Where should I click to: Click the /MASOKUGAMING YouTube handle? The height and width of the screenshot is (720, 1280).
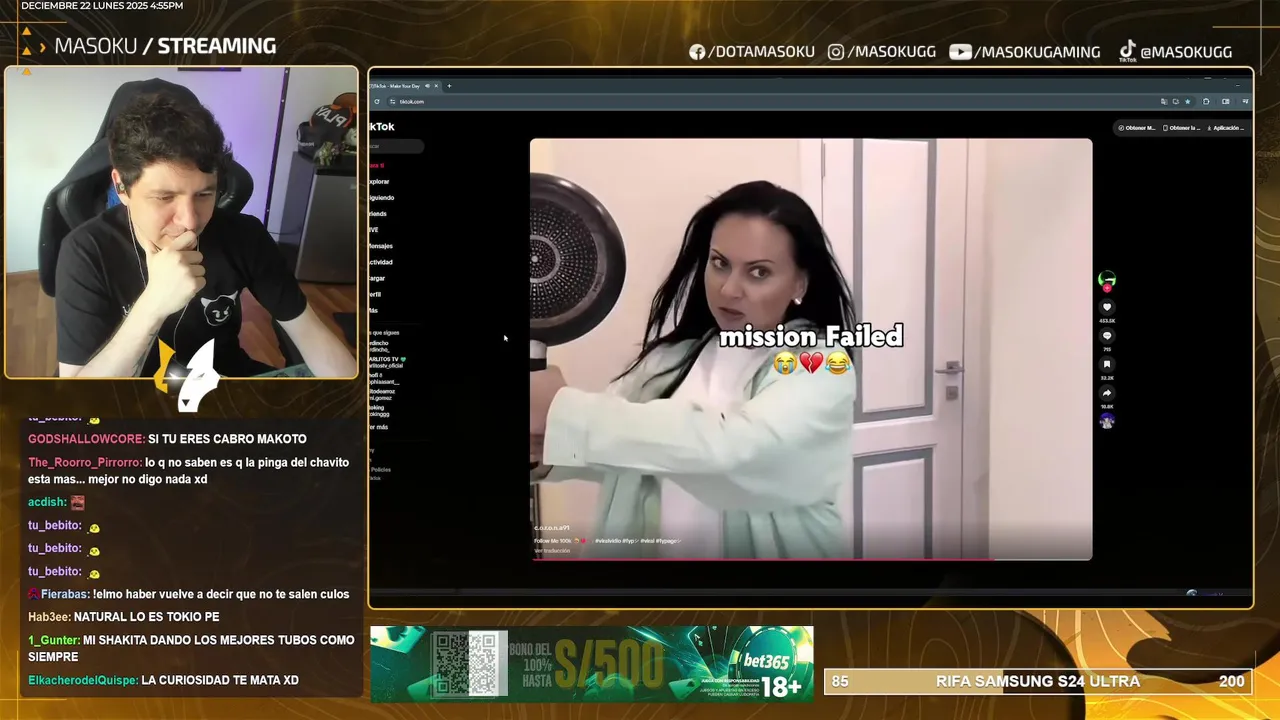1025,52
